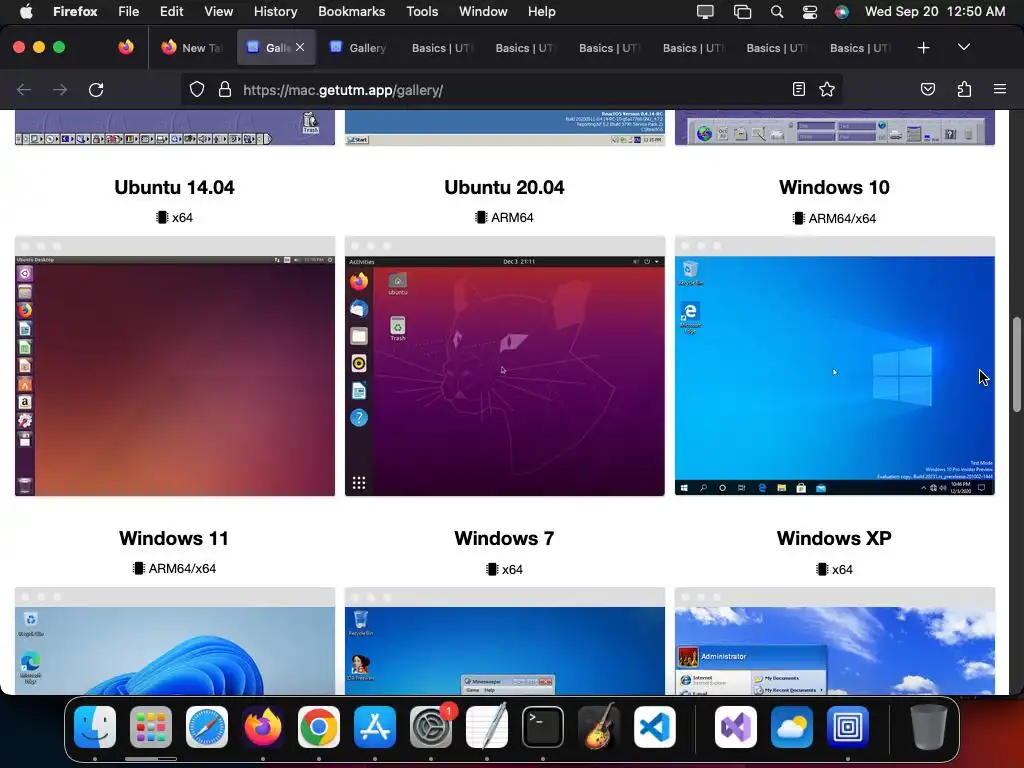Click the Ubuntu 20.04 desktop screenshot
1024x768 pixels.
[505, 366]
